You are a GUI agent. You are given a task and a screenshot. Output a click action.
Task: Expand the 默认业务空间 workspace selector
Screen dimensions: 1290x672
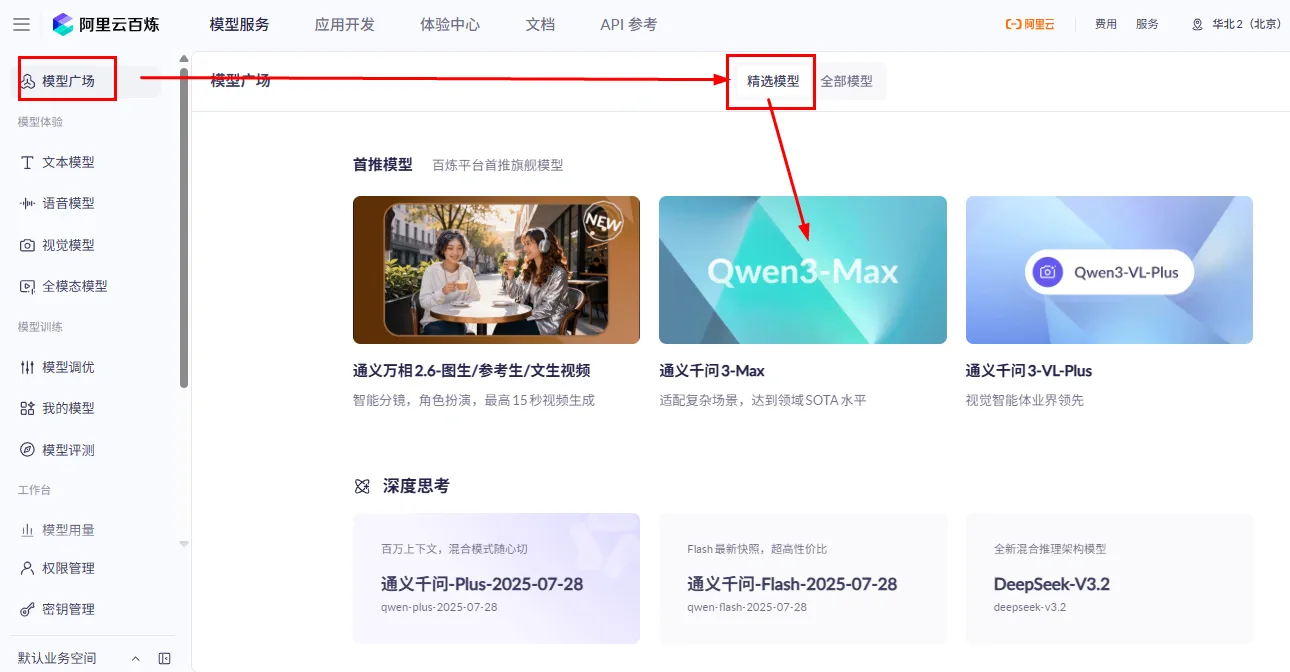point(78,658)
